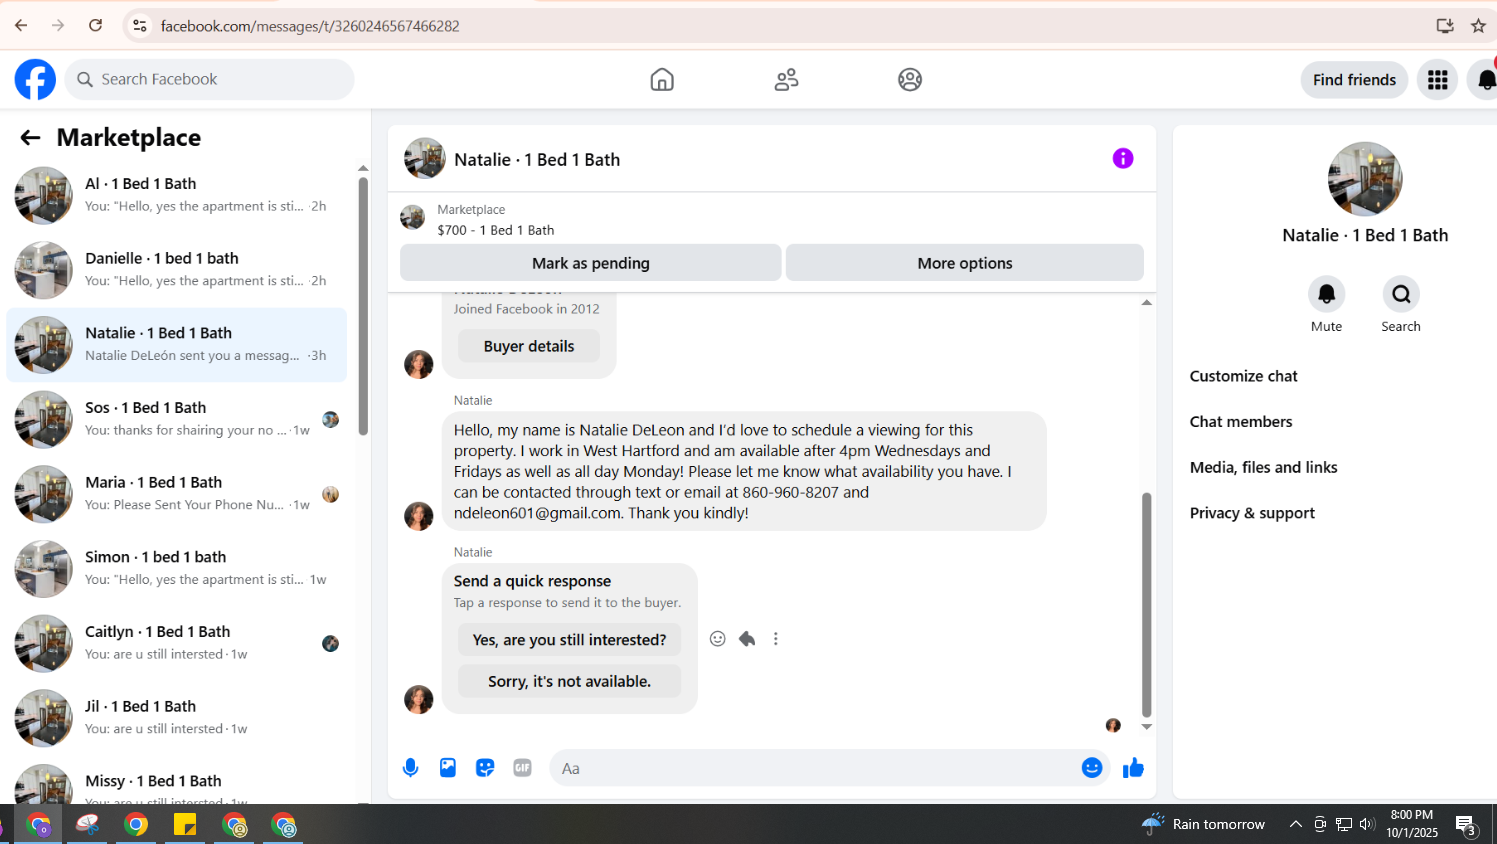Open the Friends icon in the top navigation

pyautogui.click(x=786, y=79)
